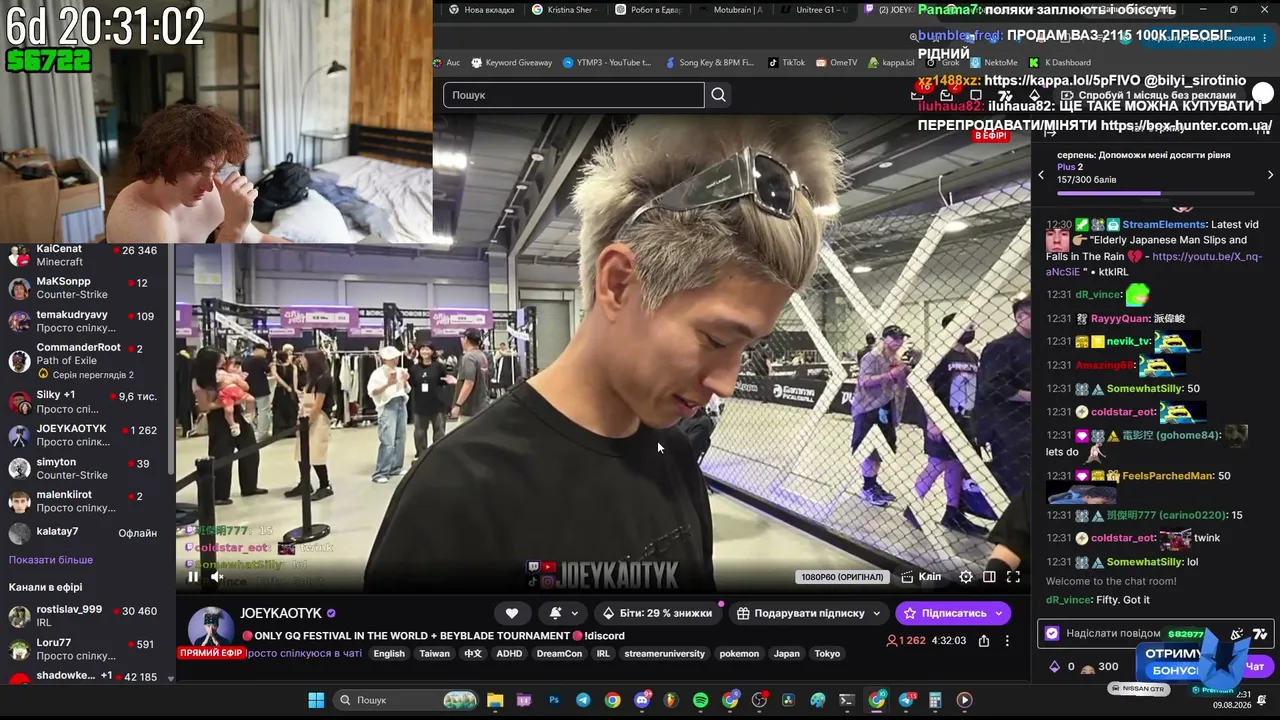Open the YouTube link in StreamElements message
The image size is (1280, 720).
tap(1154, 264)
